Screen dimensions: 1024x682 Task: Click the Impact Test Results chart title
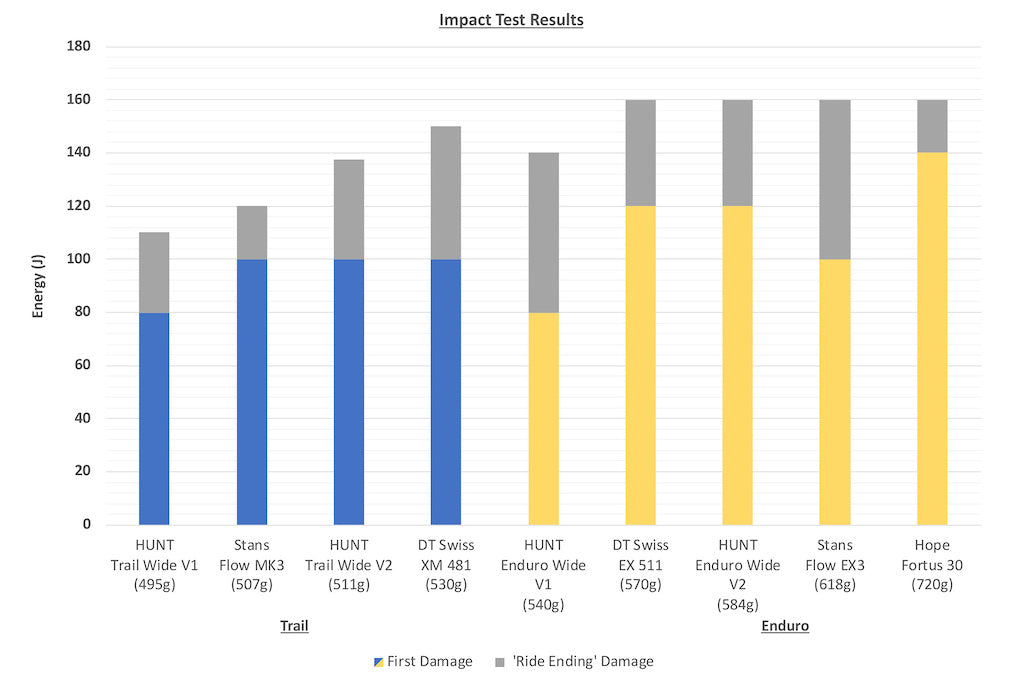click(511, 19)
